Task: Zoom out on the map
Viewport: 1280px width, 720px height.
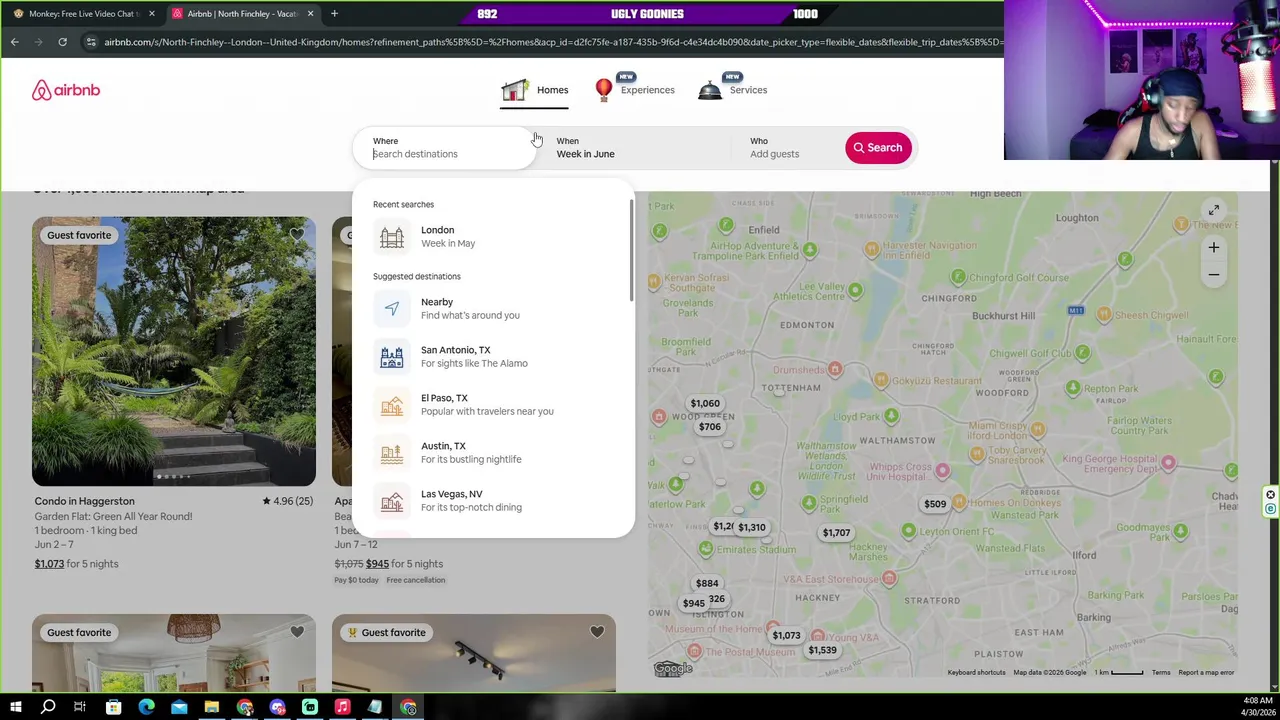Action: pyautogui.click(x=1213, y=274)
